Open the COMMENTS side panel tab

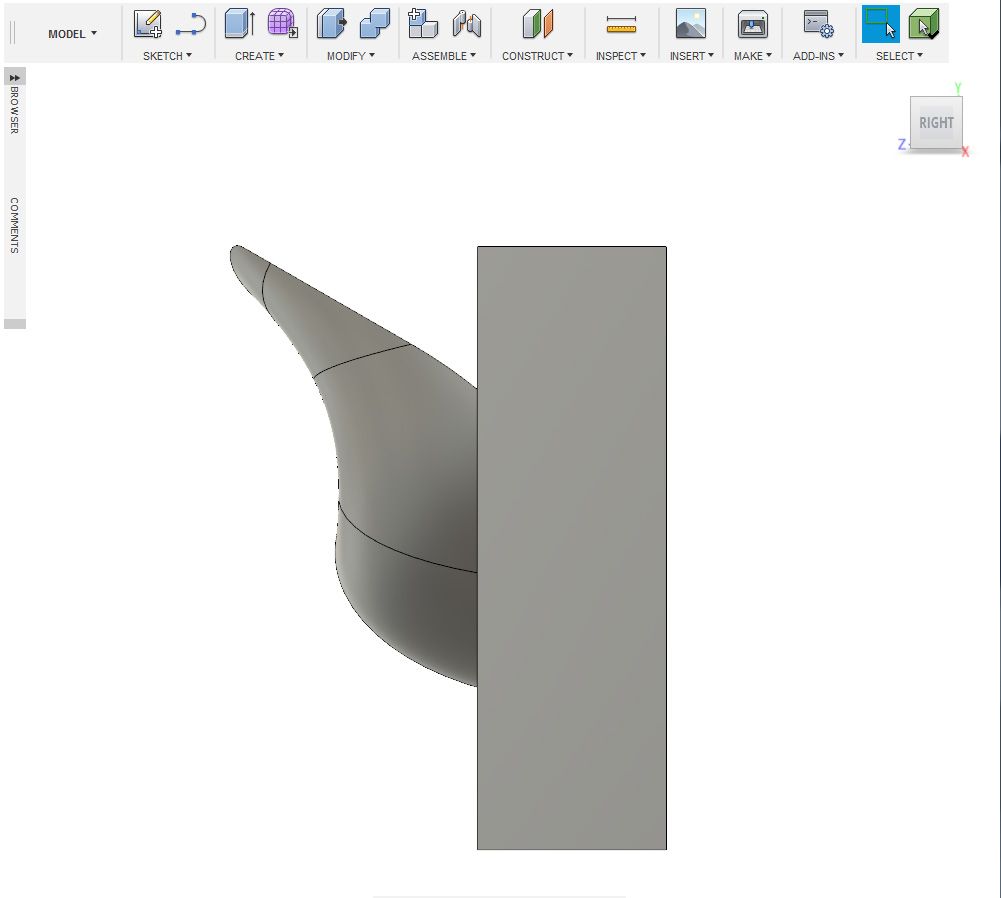[x=14, y=225]
